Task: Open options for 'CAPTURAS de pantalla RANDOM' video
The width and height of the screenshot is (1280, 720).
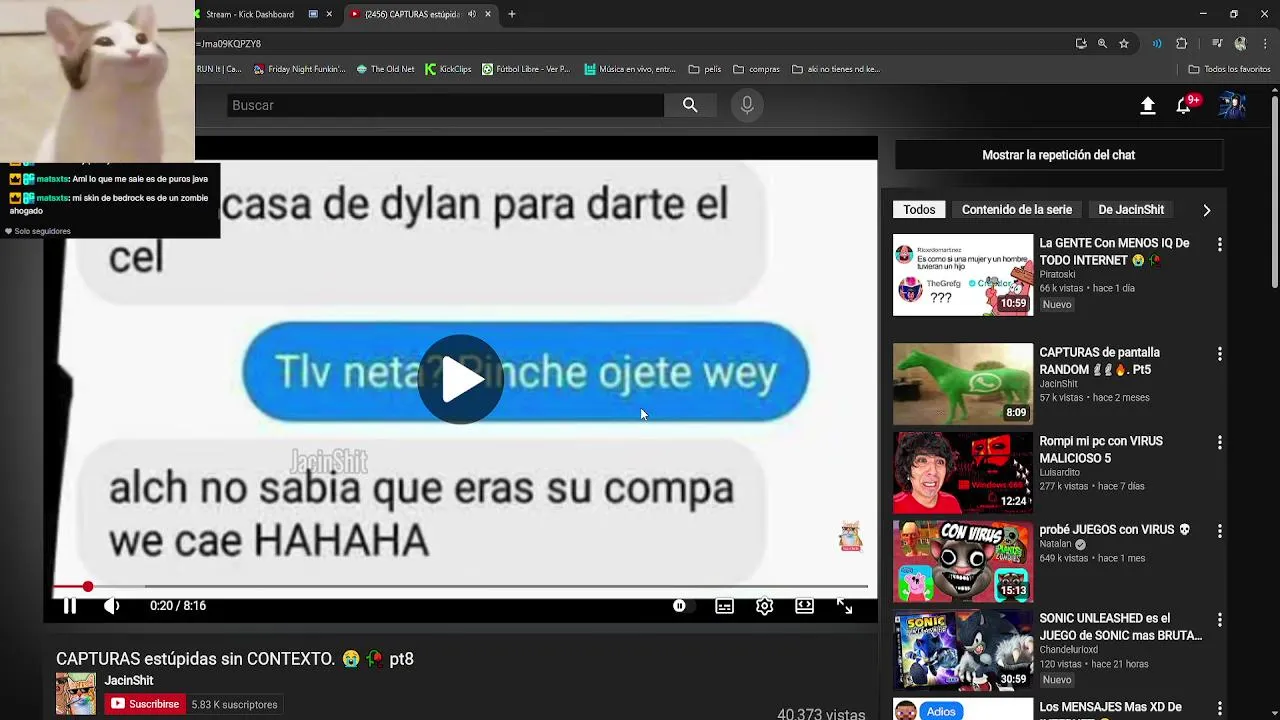Action: click(1219, 354)
